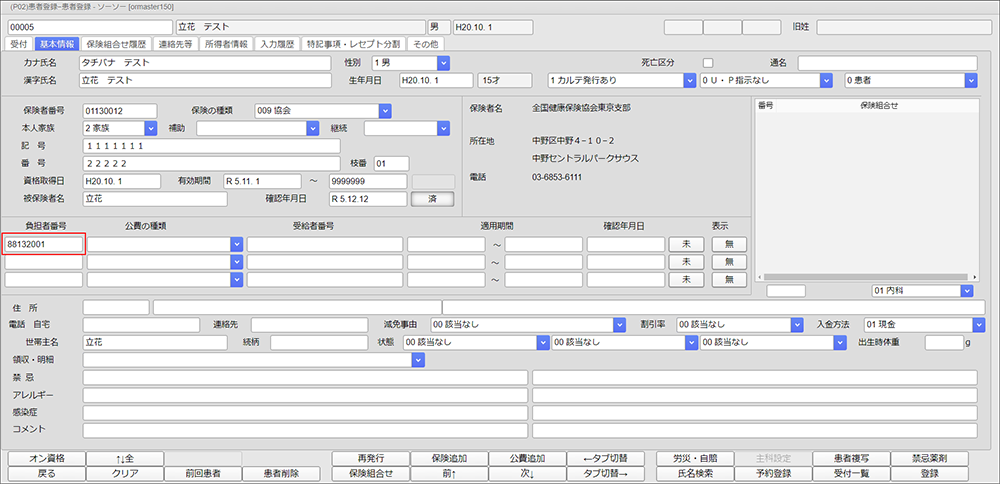Open the 性別 dropdown
This screenshot has height=484, width=1000.
pyautogui.click(x=443, y=63)
